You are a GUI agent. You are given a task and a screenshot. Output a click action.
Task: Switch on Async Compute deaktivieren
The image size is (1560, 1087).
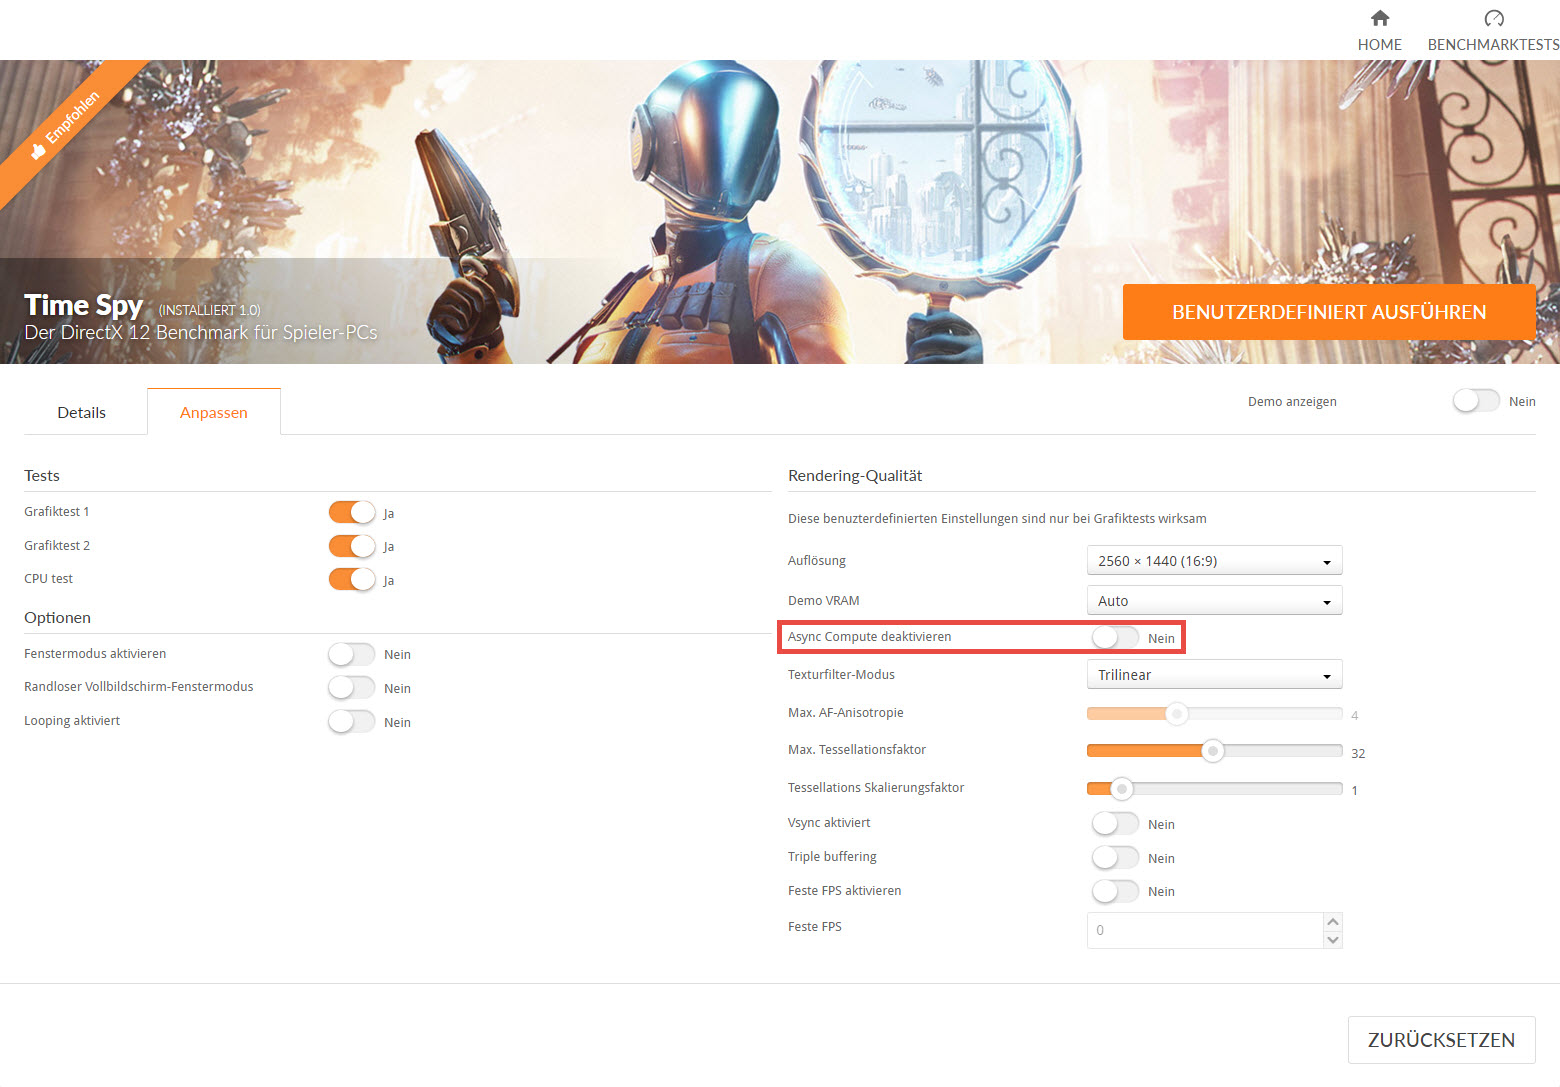click(1115, 637)
